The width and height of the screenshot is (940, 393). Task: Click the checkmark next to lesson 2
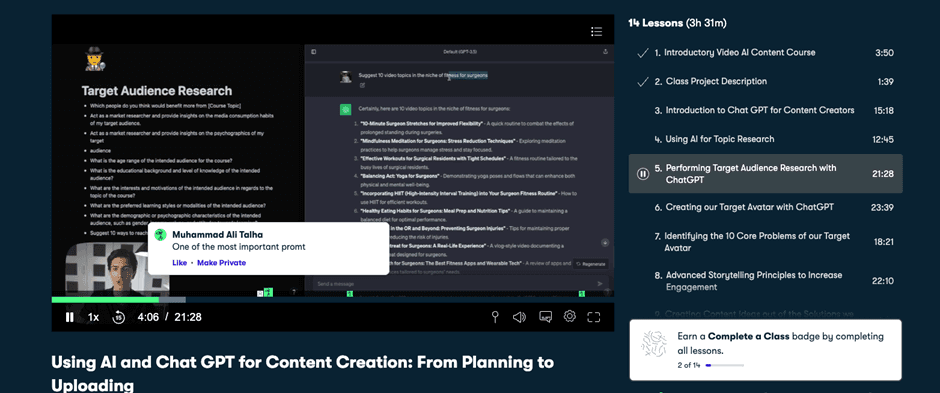[643, 81]
